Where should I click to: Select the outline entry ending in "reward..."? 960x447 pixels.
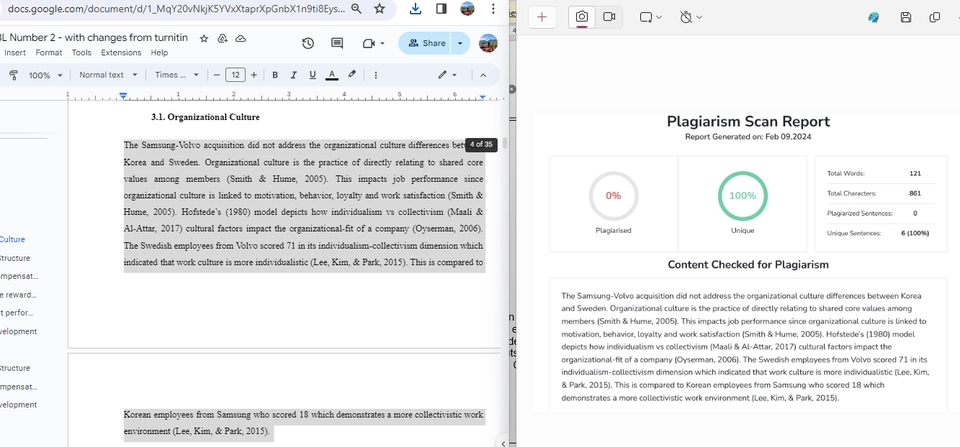(x=18, y=295)
